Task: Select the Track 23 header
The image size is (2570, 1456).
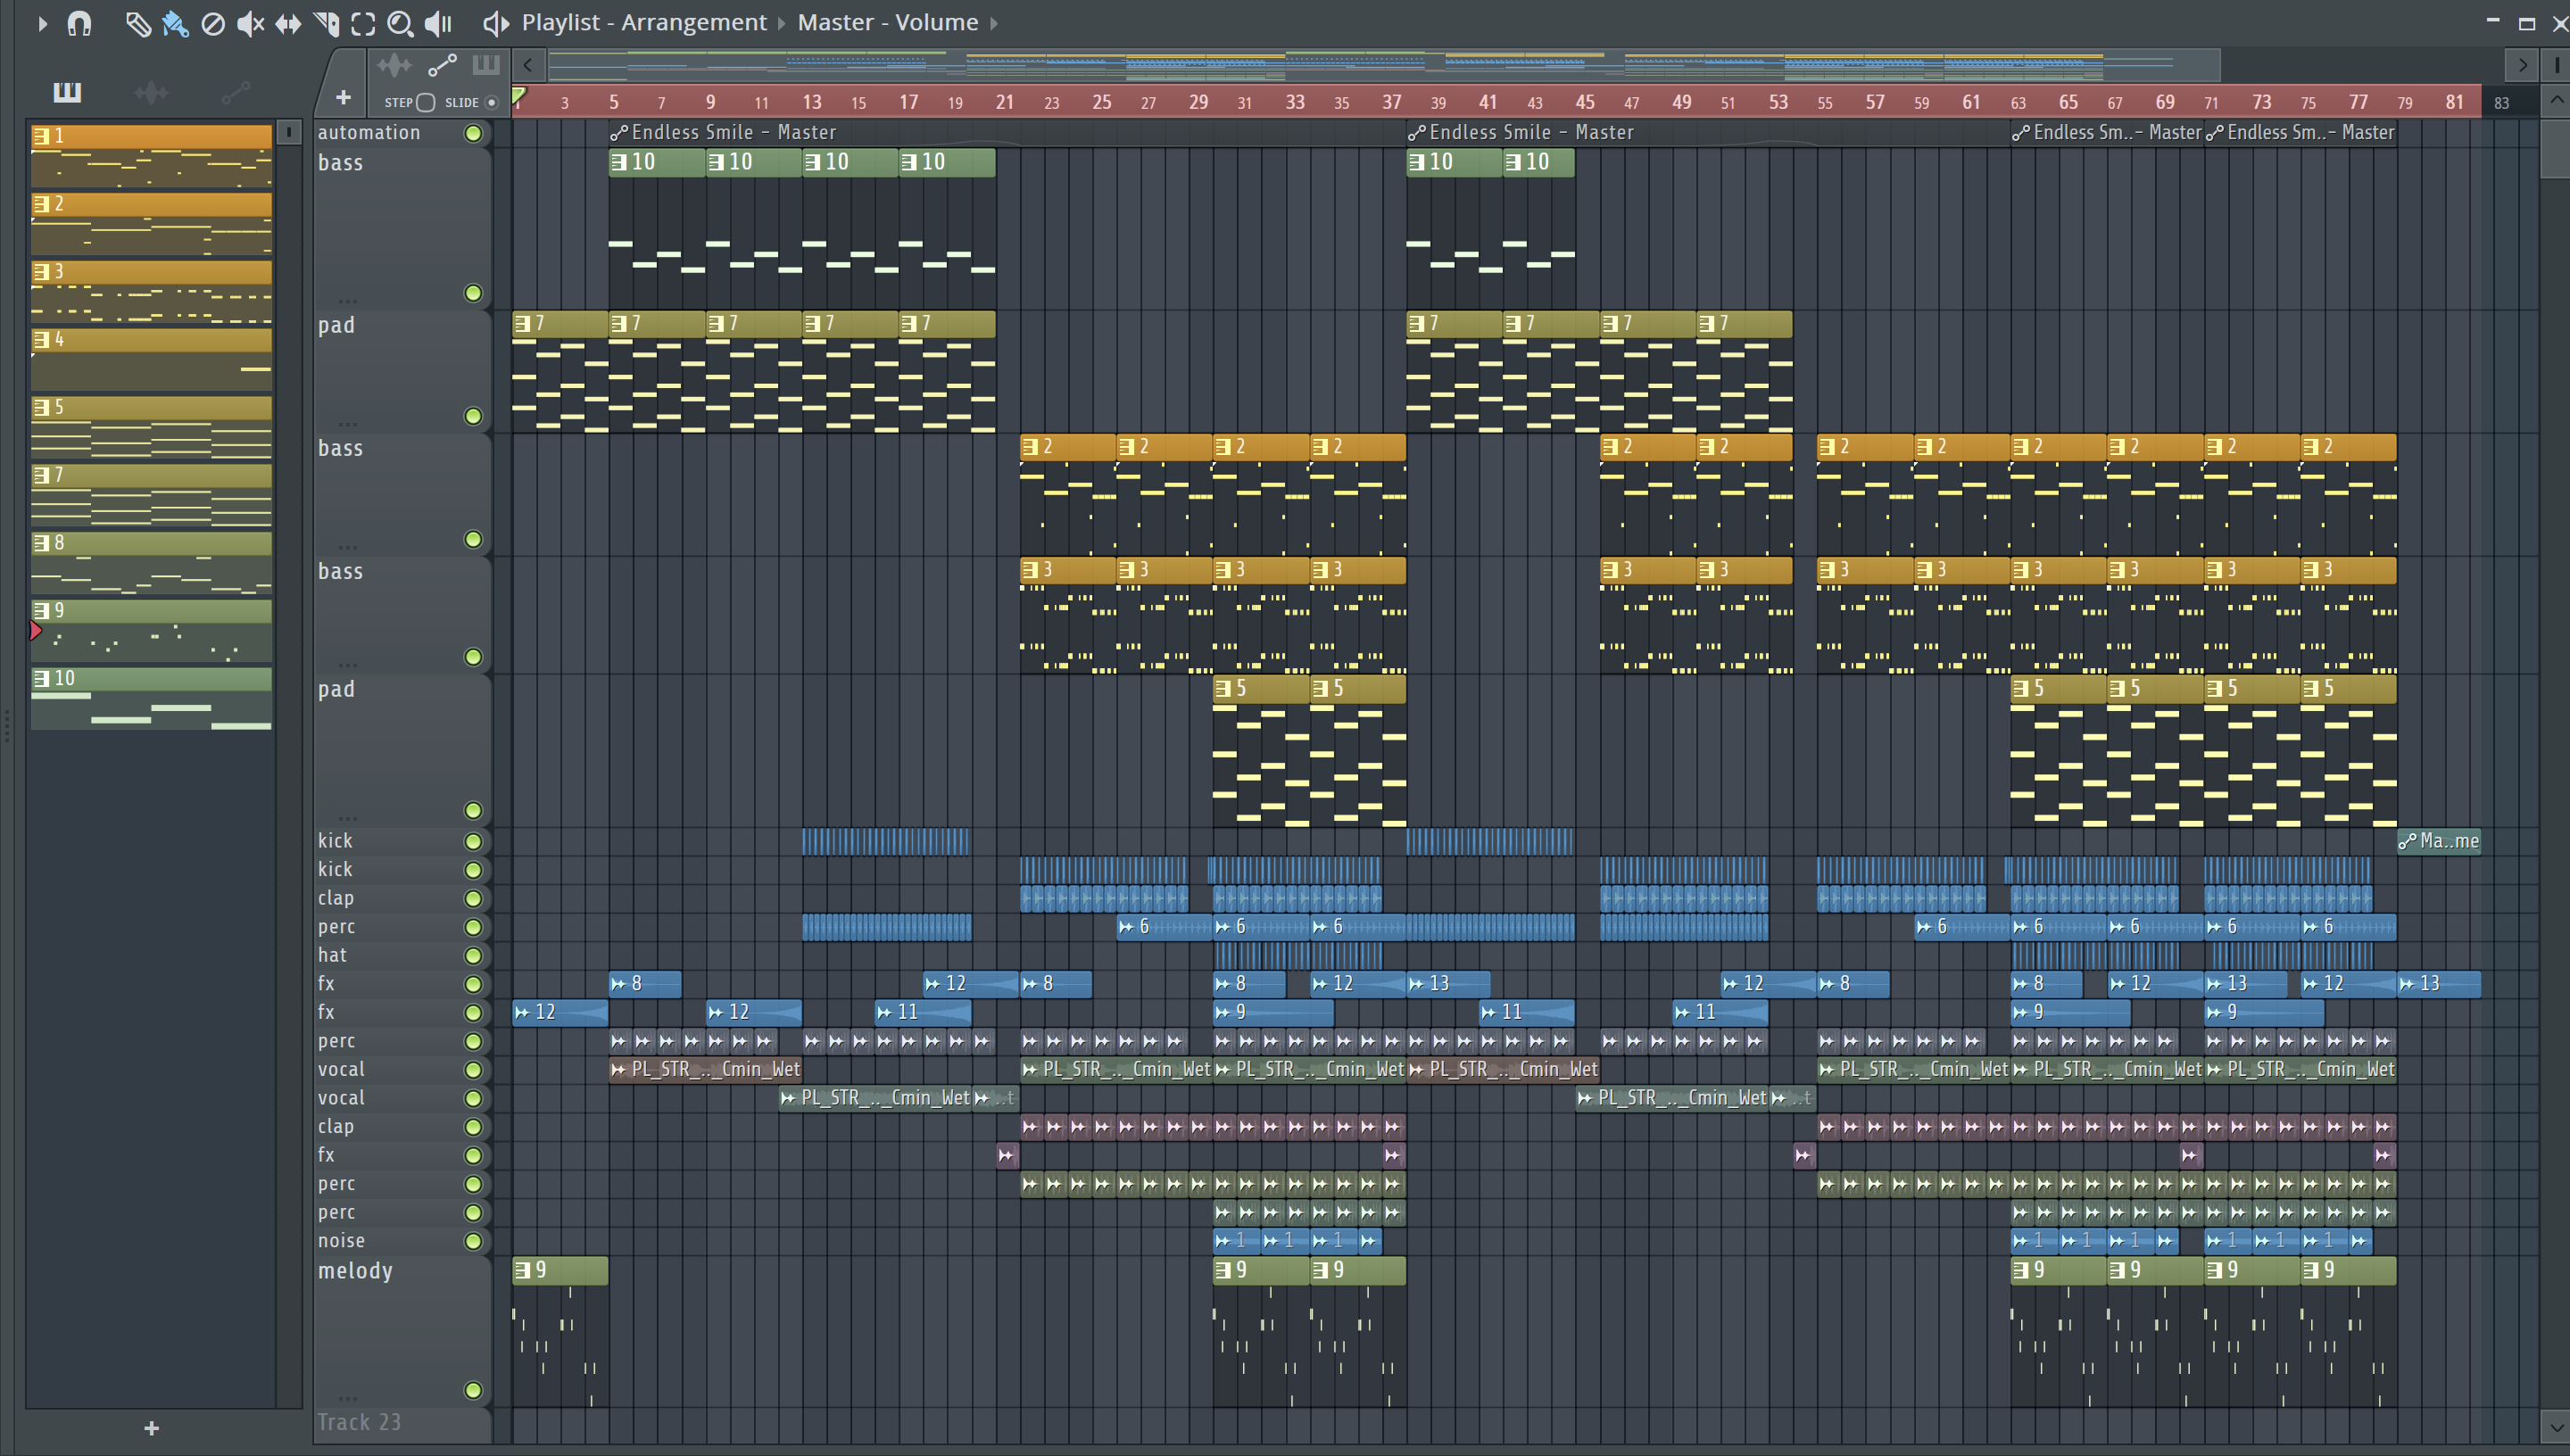Action: click(x=402, y=1423)
